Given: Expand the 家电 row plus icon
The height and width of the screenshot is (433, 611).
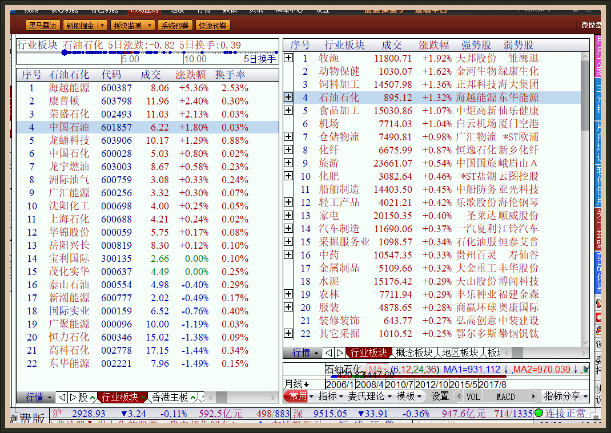Looking at the screenshot, I should pos(288,215).
